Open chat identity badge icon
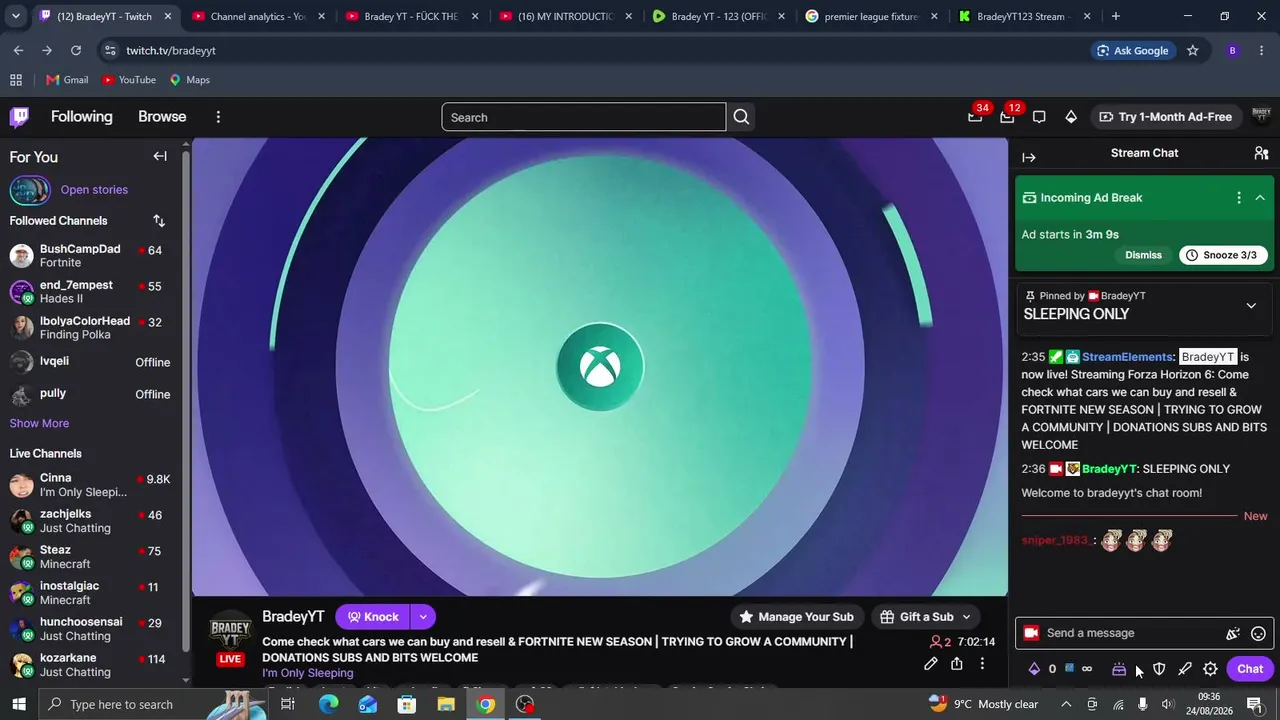1280x720 pixels. tap(1032, 633)
